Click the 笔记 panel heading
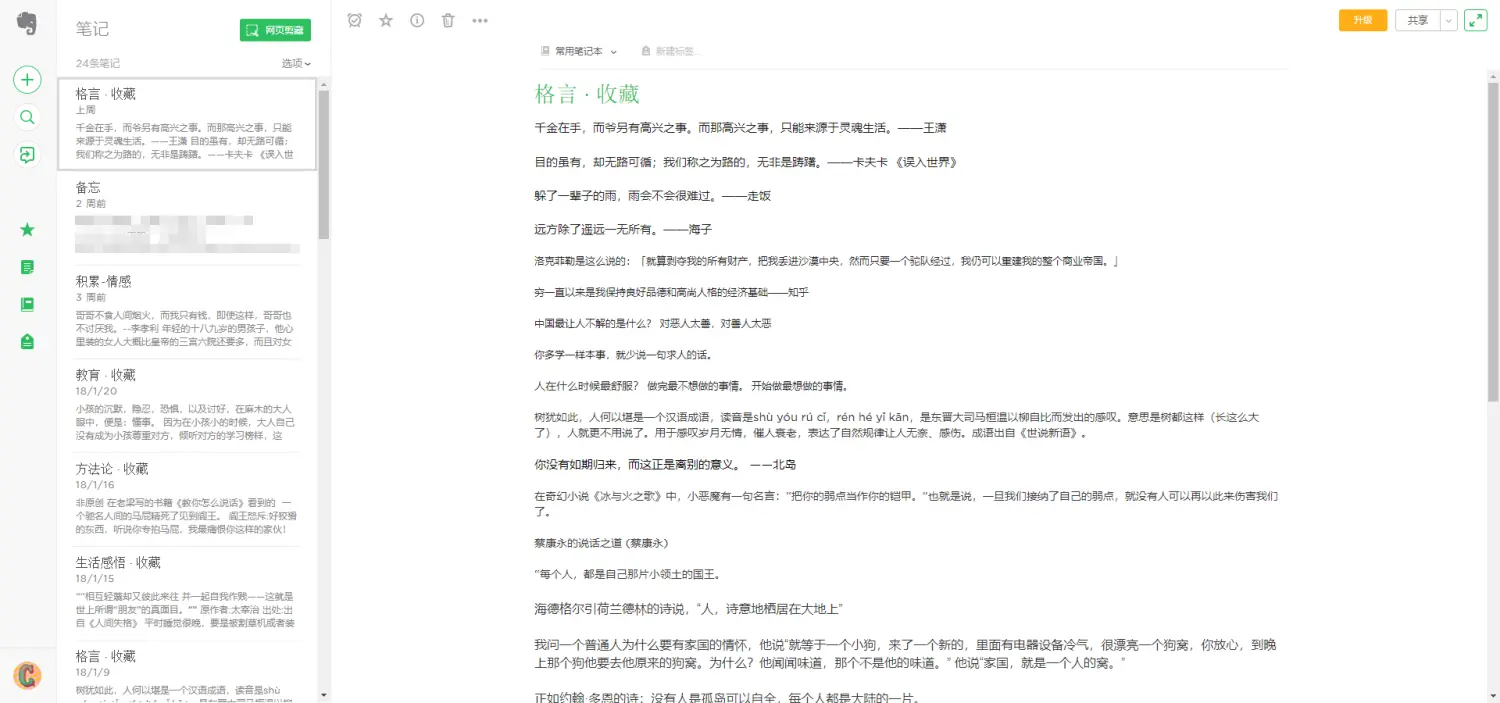The height and width of the screenshot is (703, 1500). (92, 29)
